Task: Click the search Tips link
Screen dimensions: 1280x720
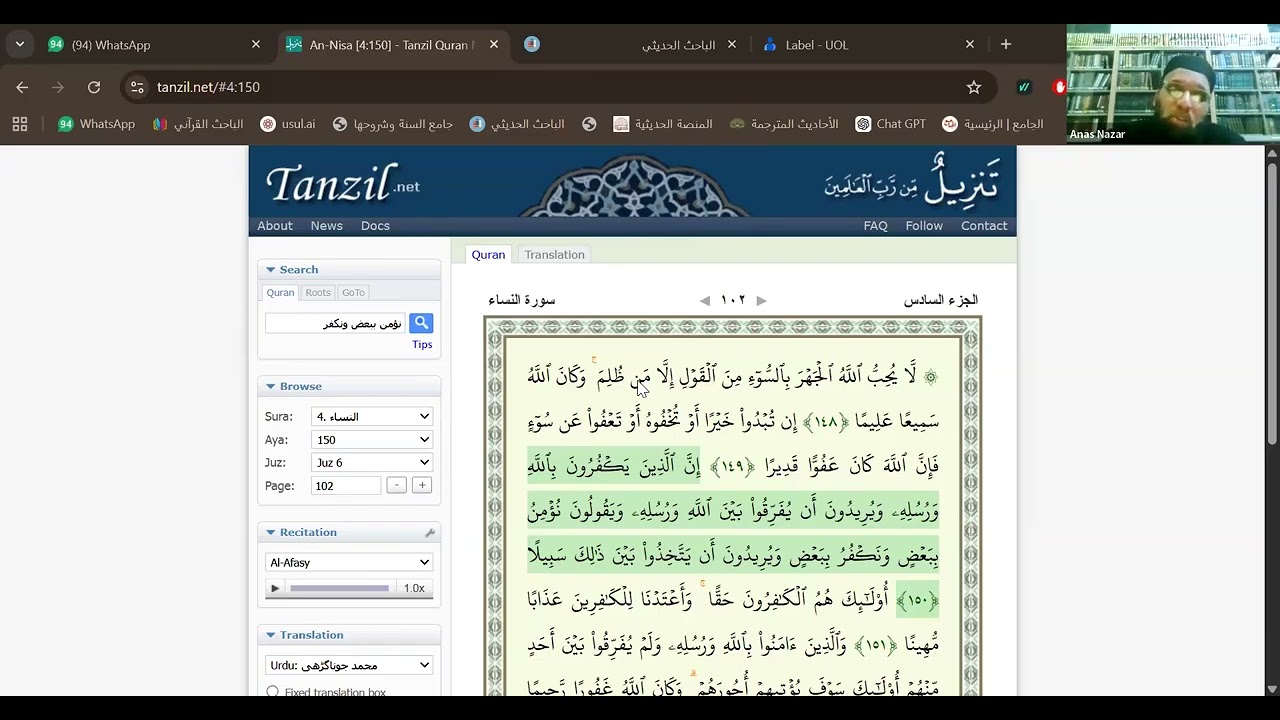Action: pos(422,345)
